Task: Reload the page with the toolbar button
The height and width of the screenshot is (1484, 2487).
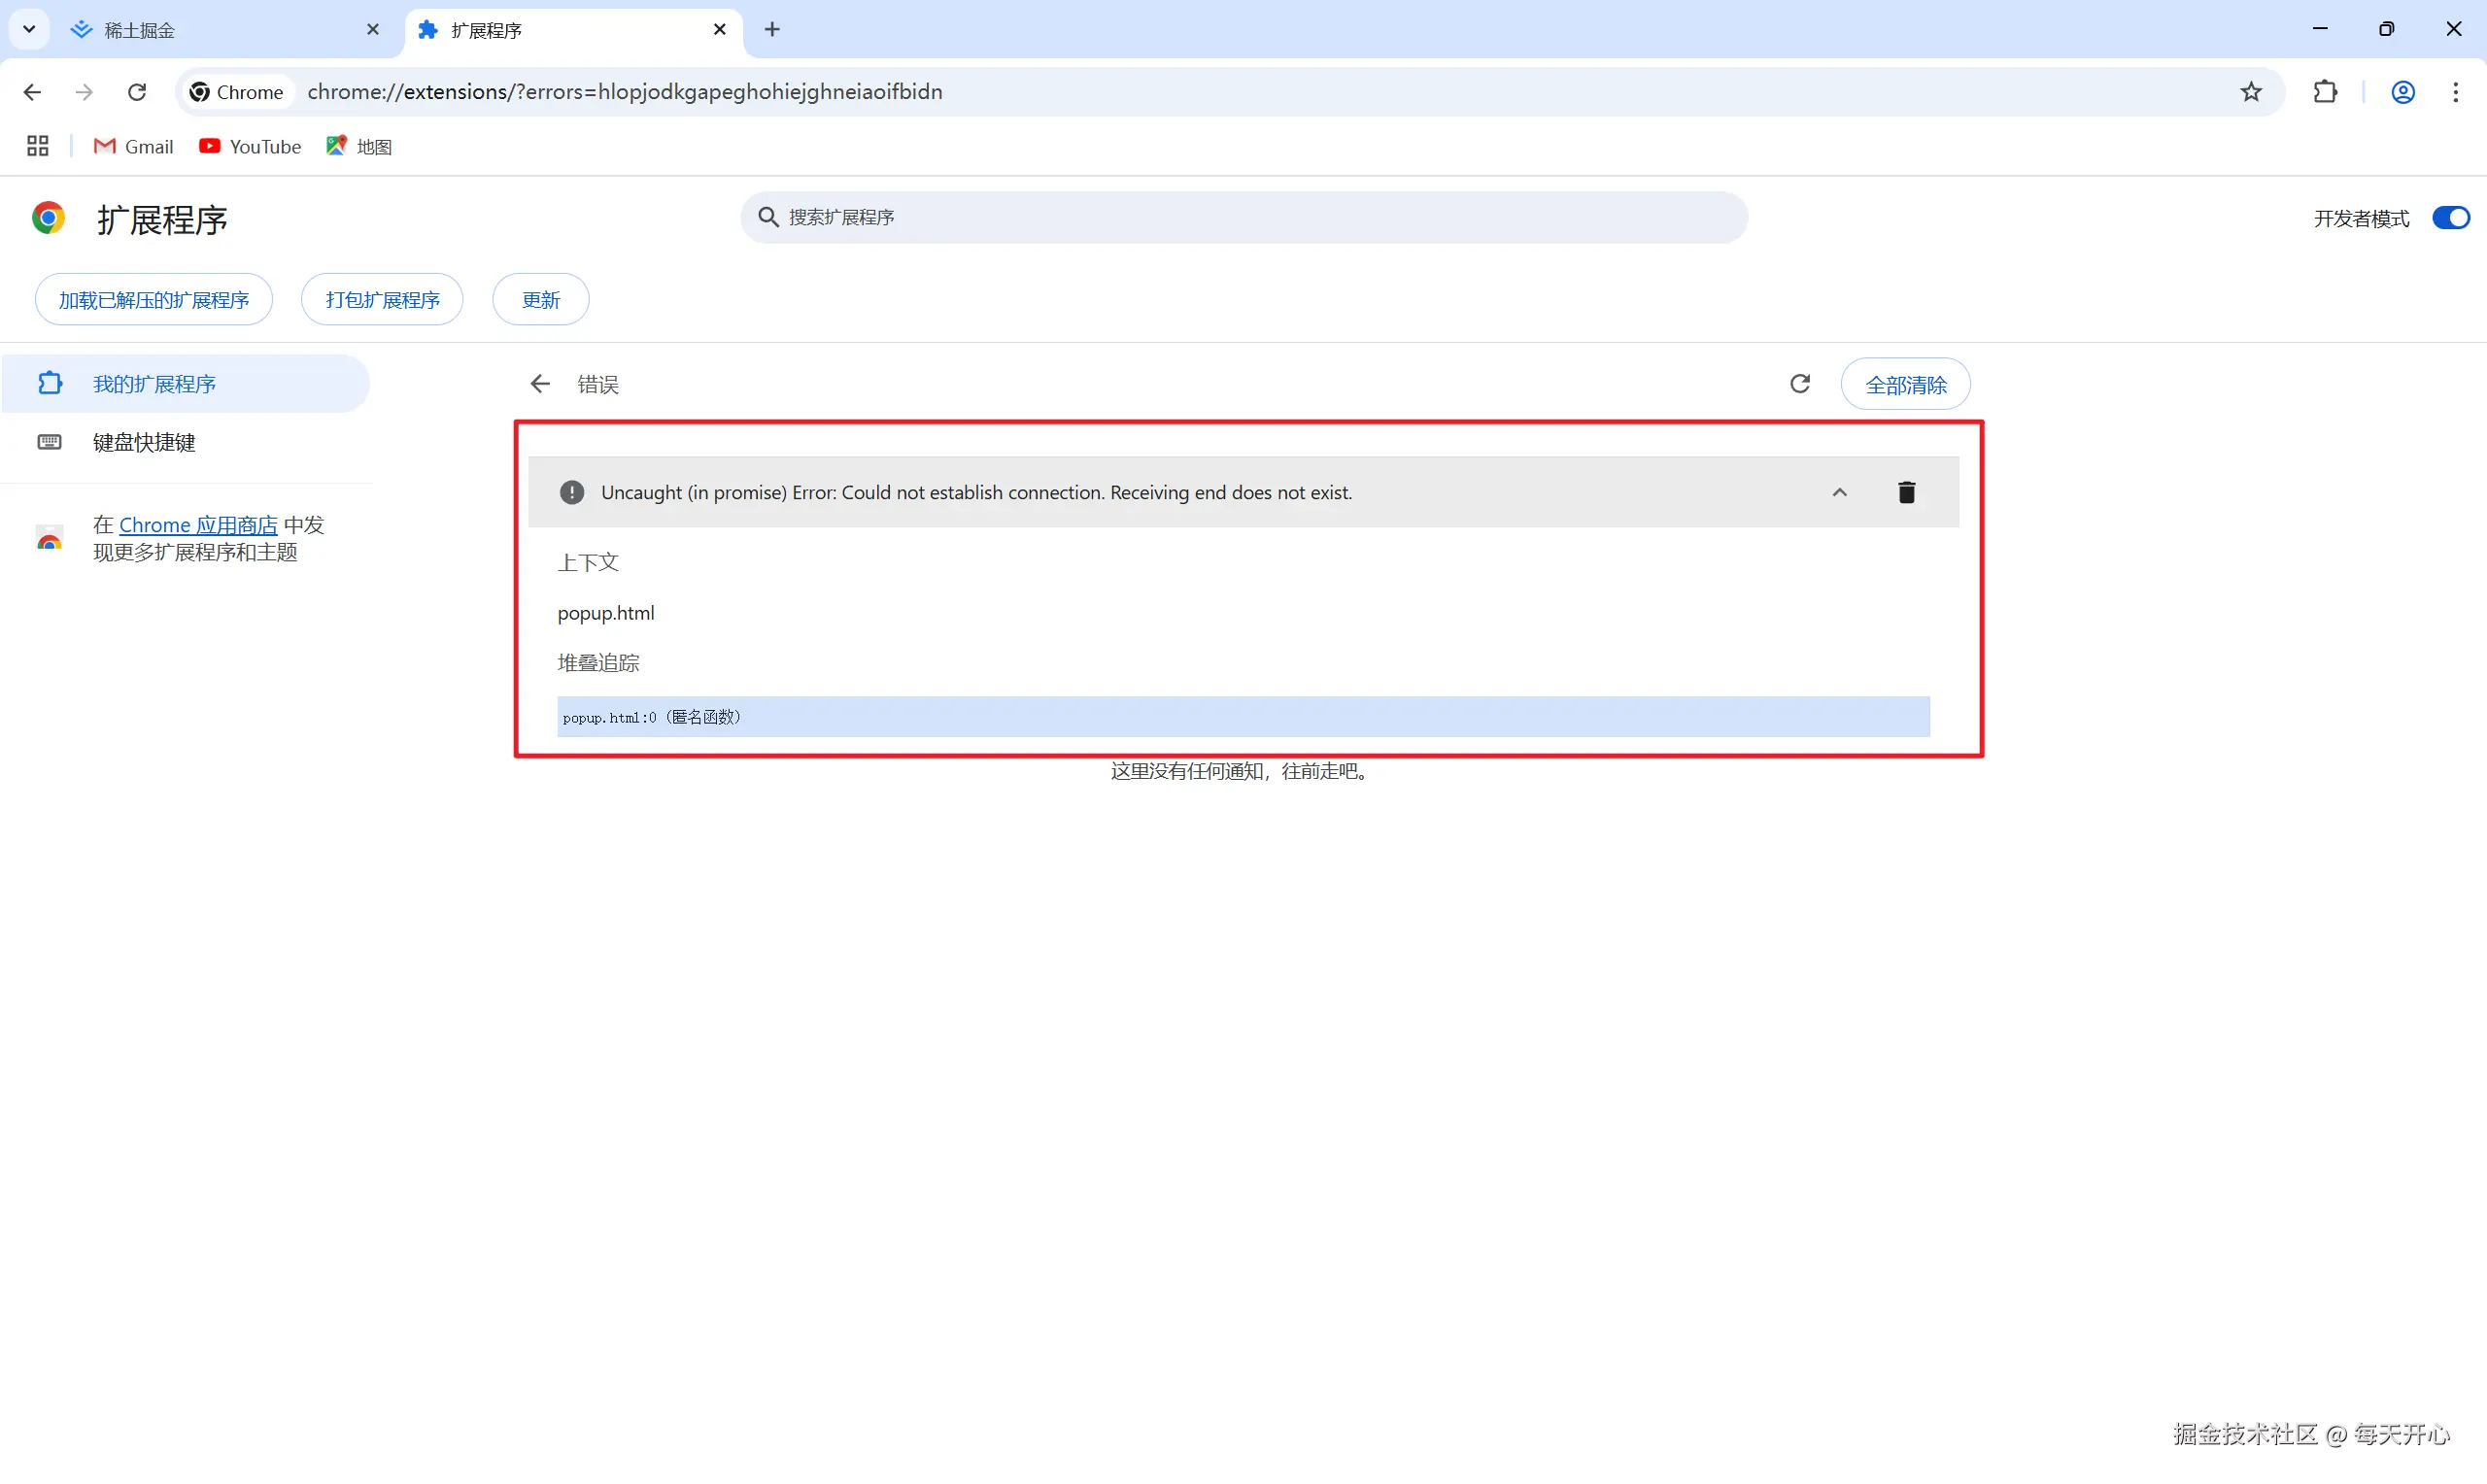Action: coord(137,92)
